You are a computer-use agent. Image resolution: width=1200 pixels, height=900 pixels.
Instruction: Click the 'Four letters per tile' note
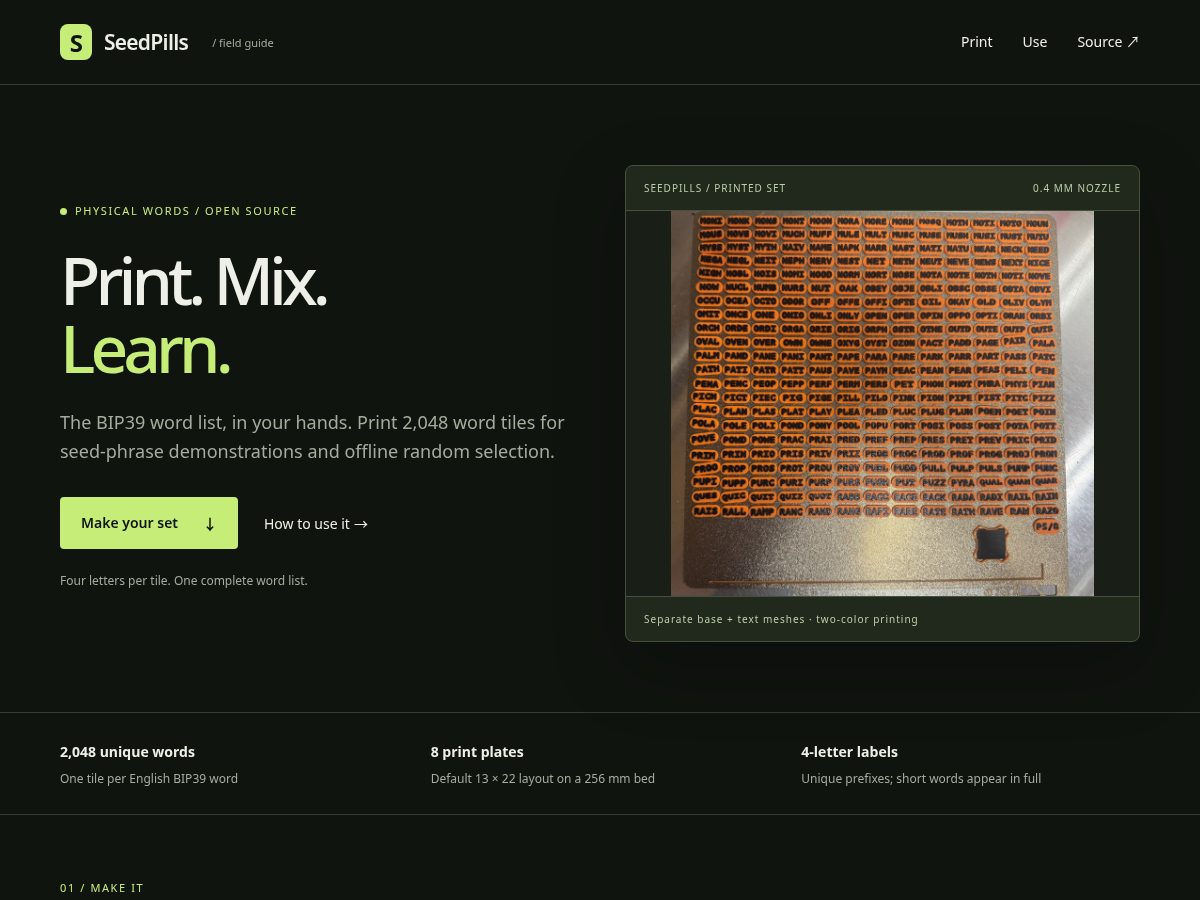click(184, 580)
